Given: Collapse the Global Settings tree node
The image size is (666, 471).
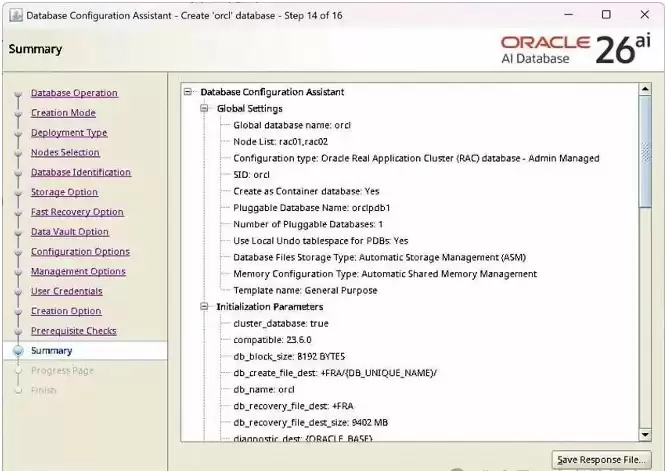Looking at the screenshot, I should tap(204, 108).
